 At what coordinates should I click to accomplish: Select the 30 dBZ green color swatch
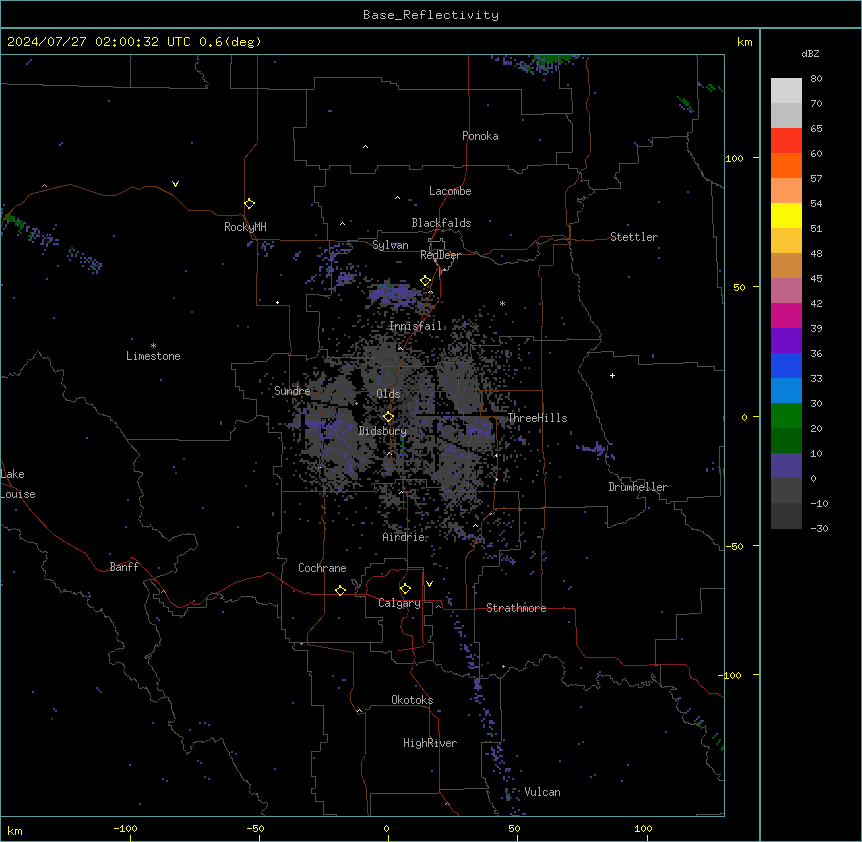click(786, 416)
